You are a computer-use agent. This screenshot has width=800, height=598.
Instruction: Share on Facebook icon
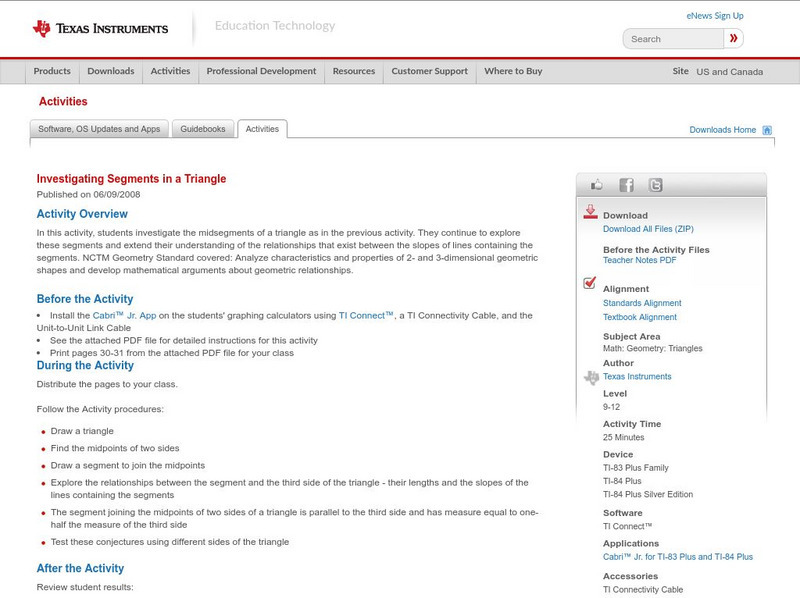coord(626,185)
